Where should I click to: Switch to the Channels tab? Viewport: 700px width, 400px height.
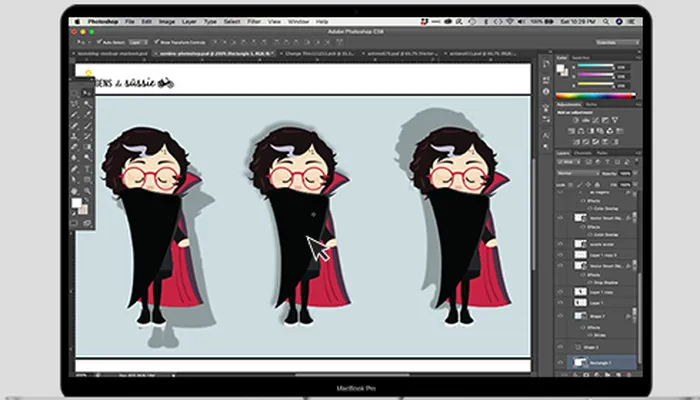pyautogui.click(x=583, y=153)
